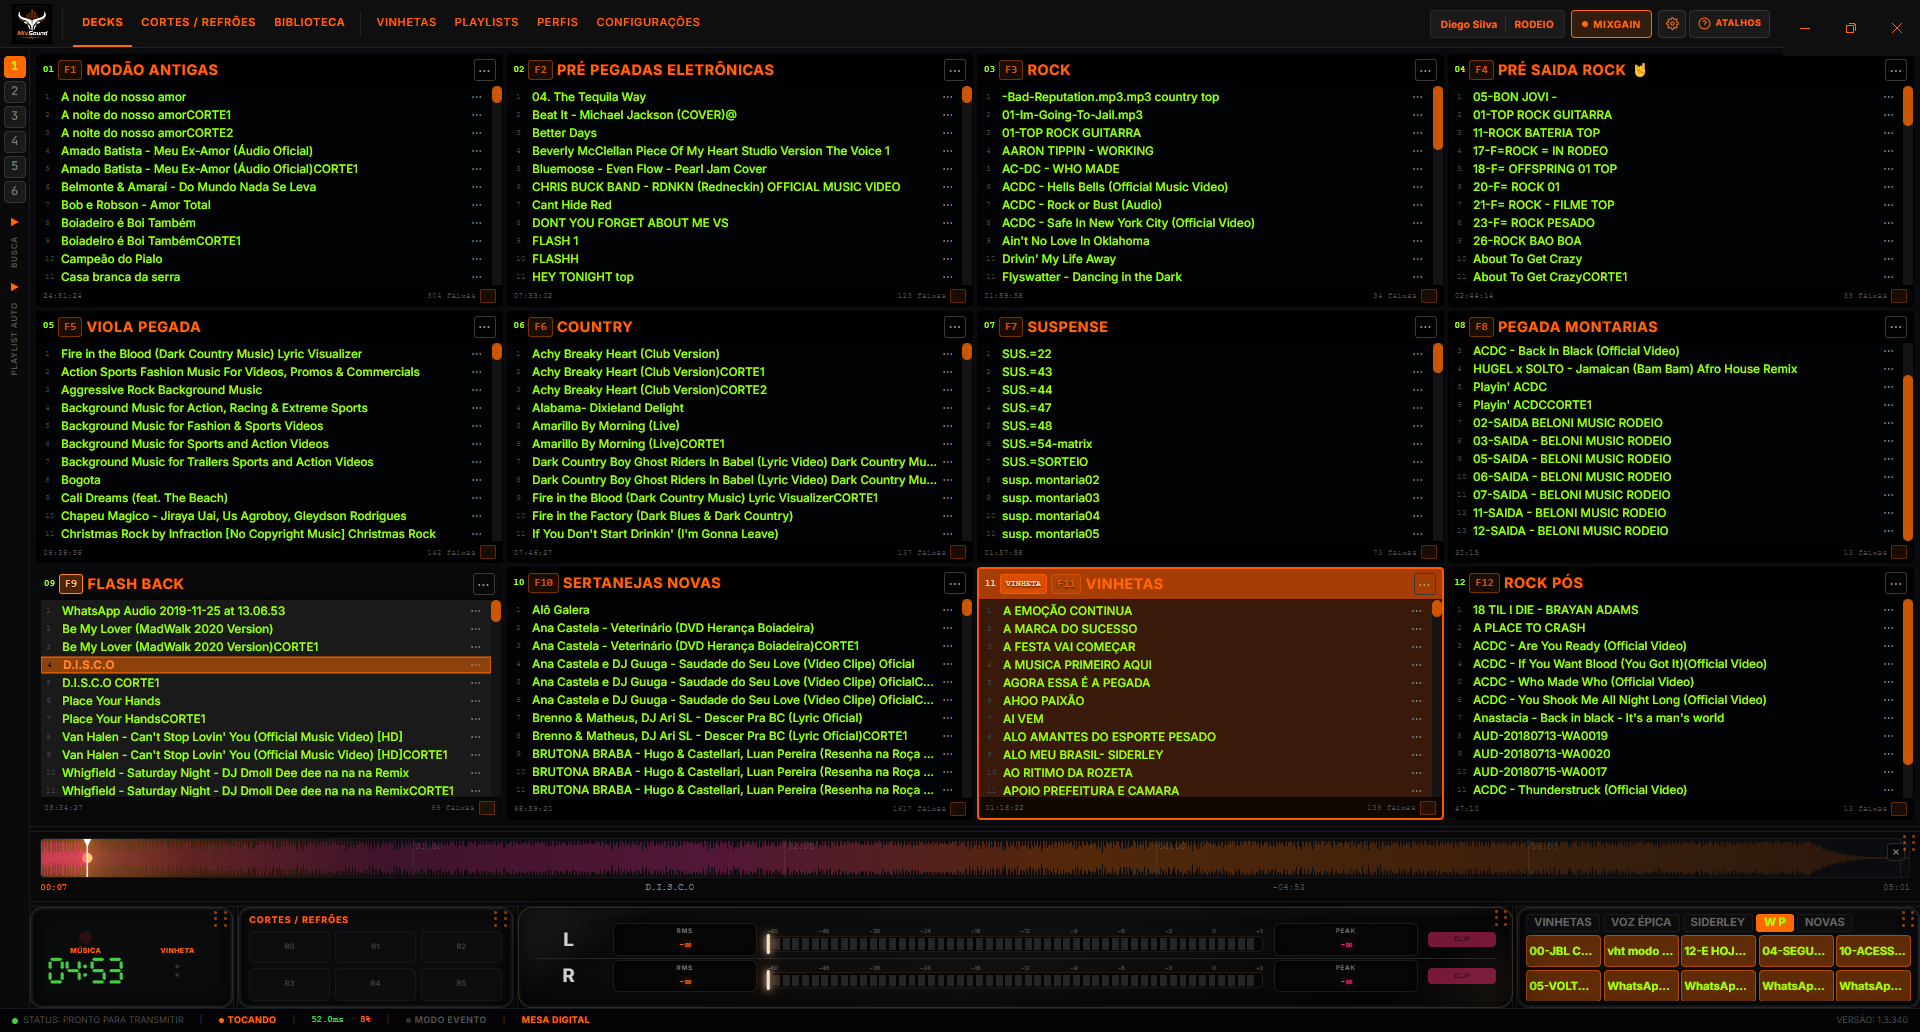
Task: Open COUNTRY deck options menu
Action: [x=955, y=327]
